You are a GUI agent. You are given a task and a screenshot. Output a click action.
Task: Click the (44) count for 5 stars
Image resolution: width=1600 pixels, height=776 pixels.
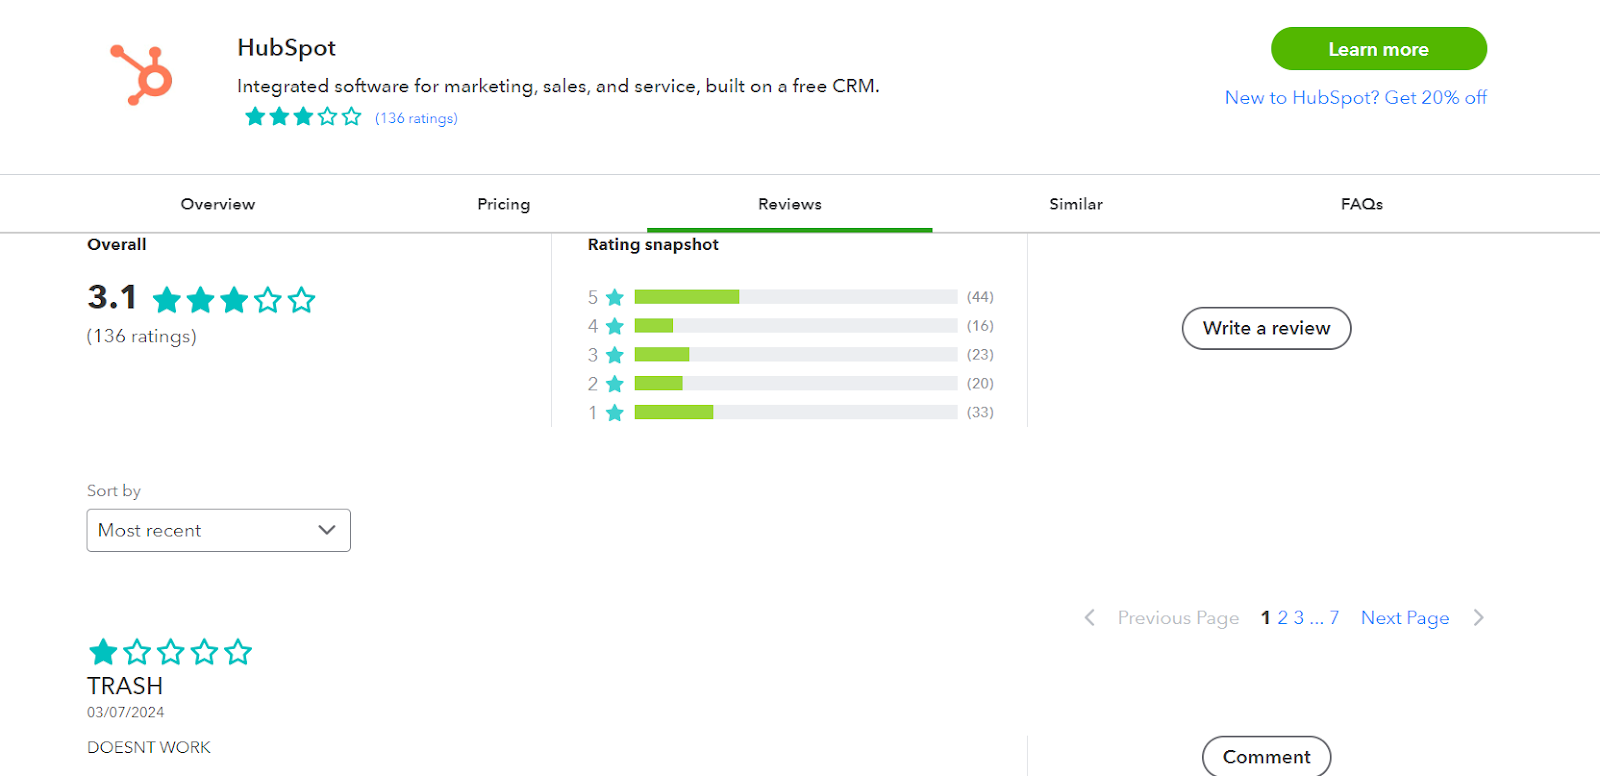click(980, 297)
